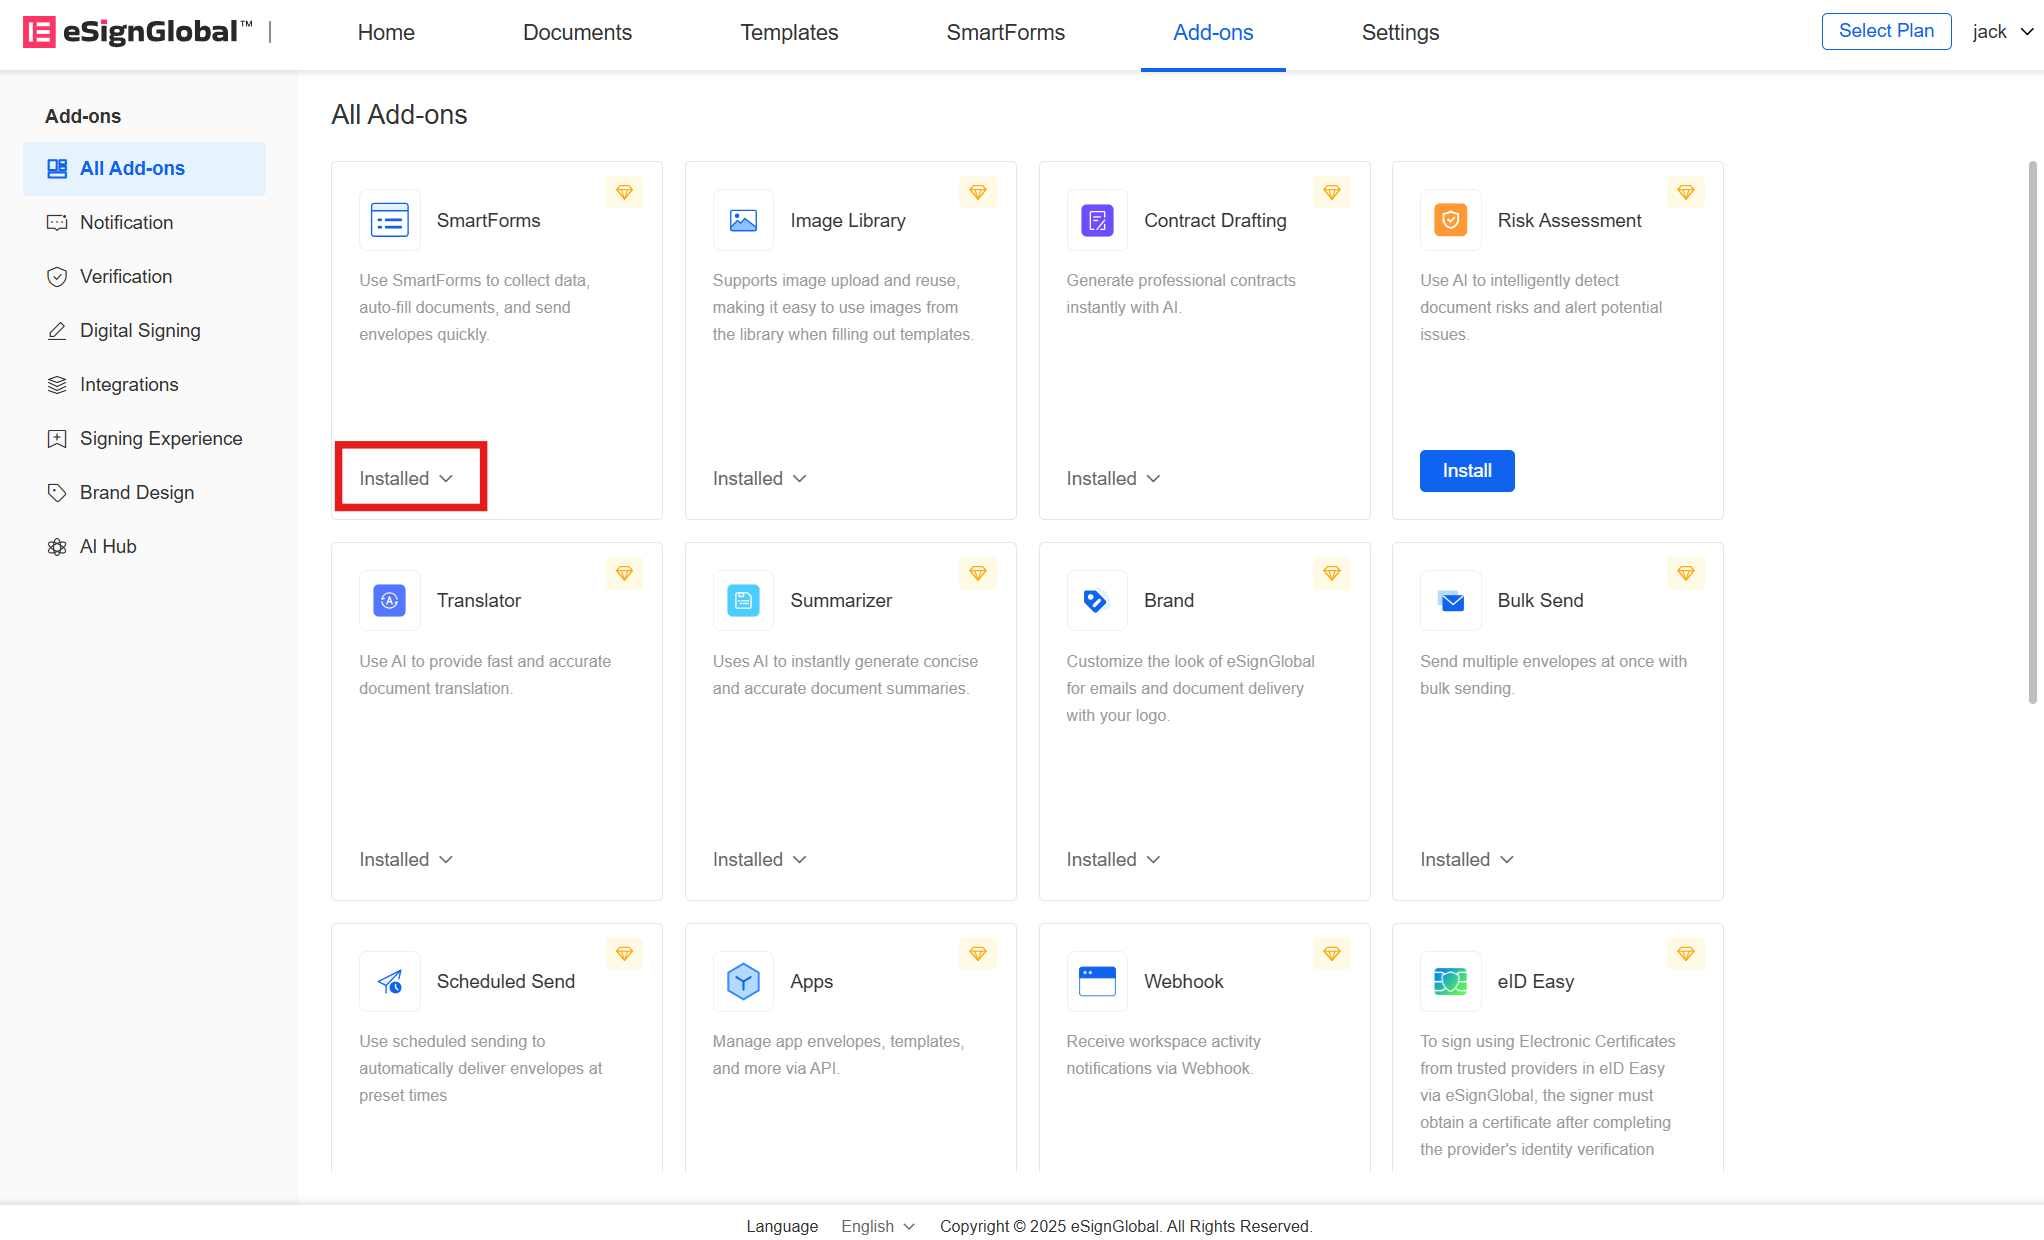Expand the Brand Installed dropdown
The width and height of the screenshot is (2044, 1240).
pos(1113,859)
